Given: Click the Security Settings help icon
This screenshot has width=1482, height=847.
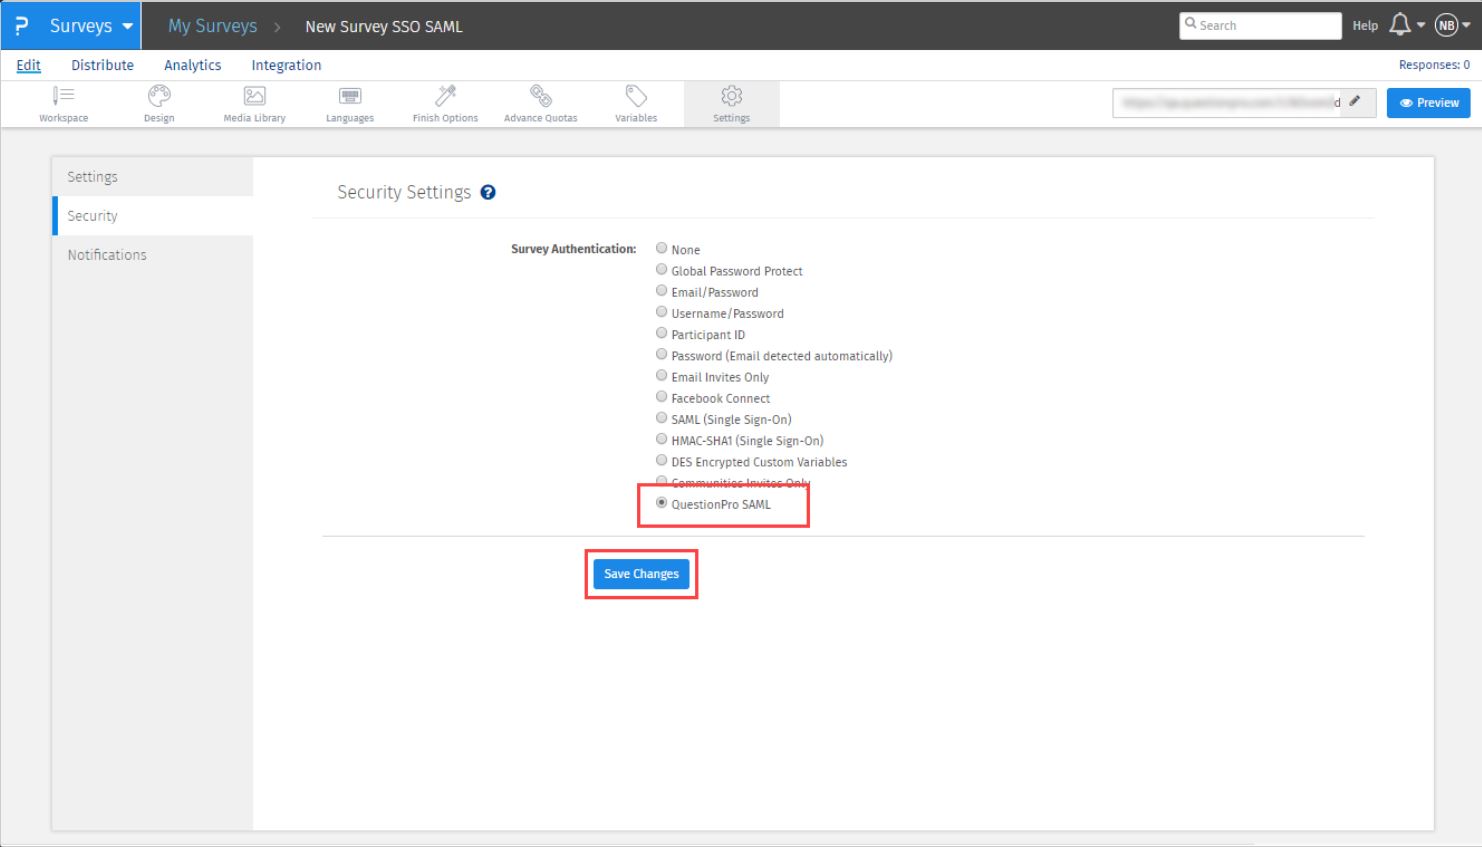Looking at the screenshot, I should (488, 192).
